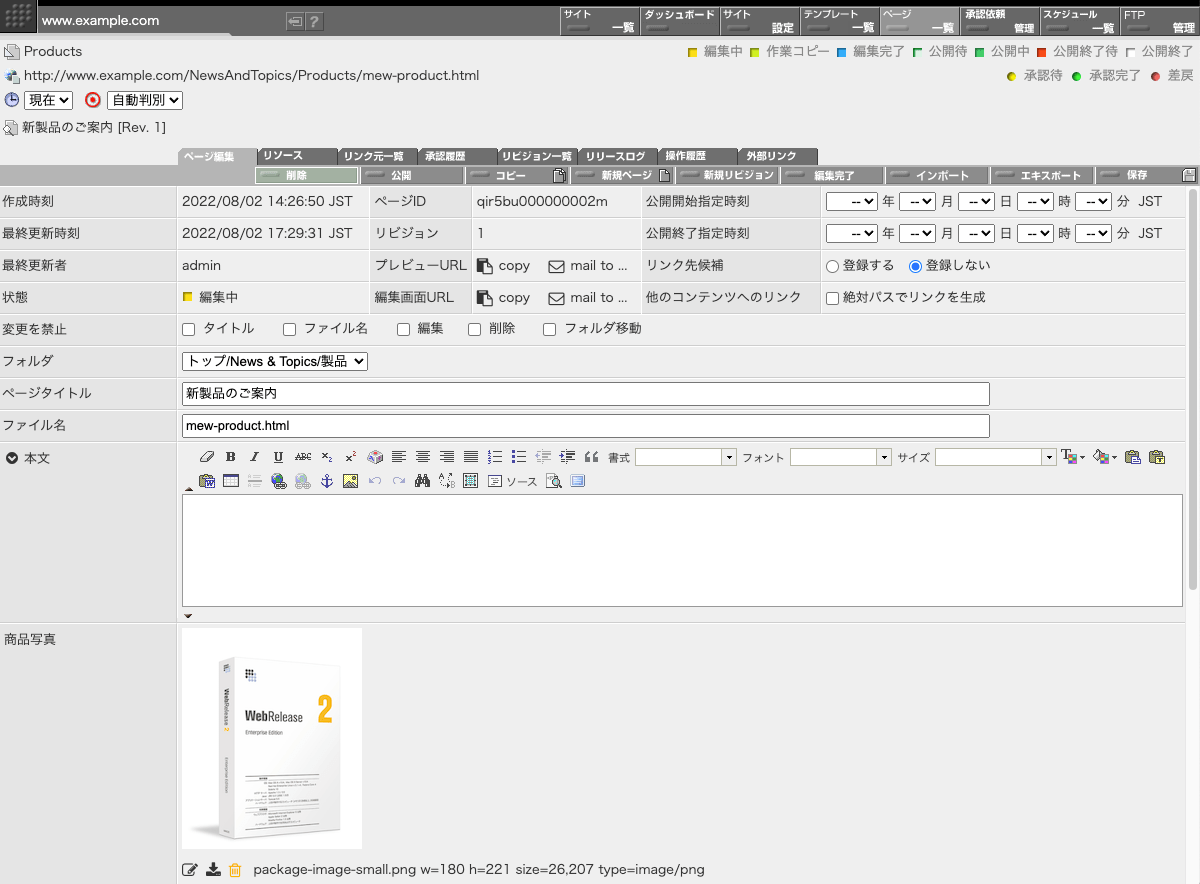This screenshot has height=884, width=1200.
Task: Delete product photo with trash icon
Action: pos(235,870)
